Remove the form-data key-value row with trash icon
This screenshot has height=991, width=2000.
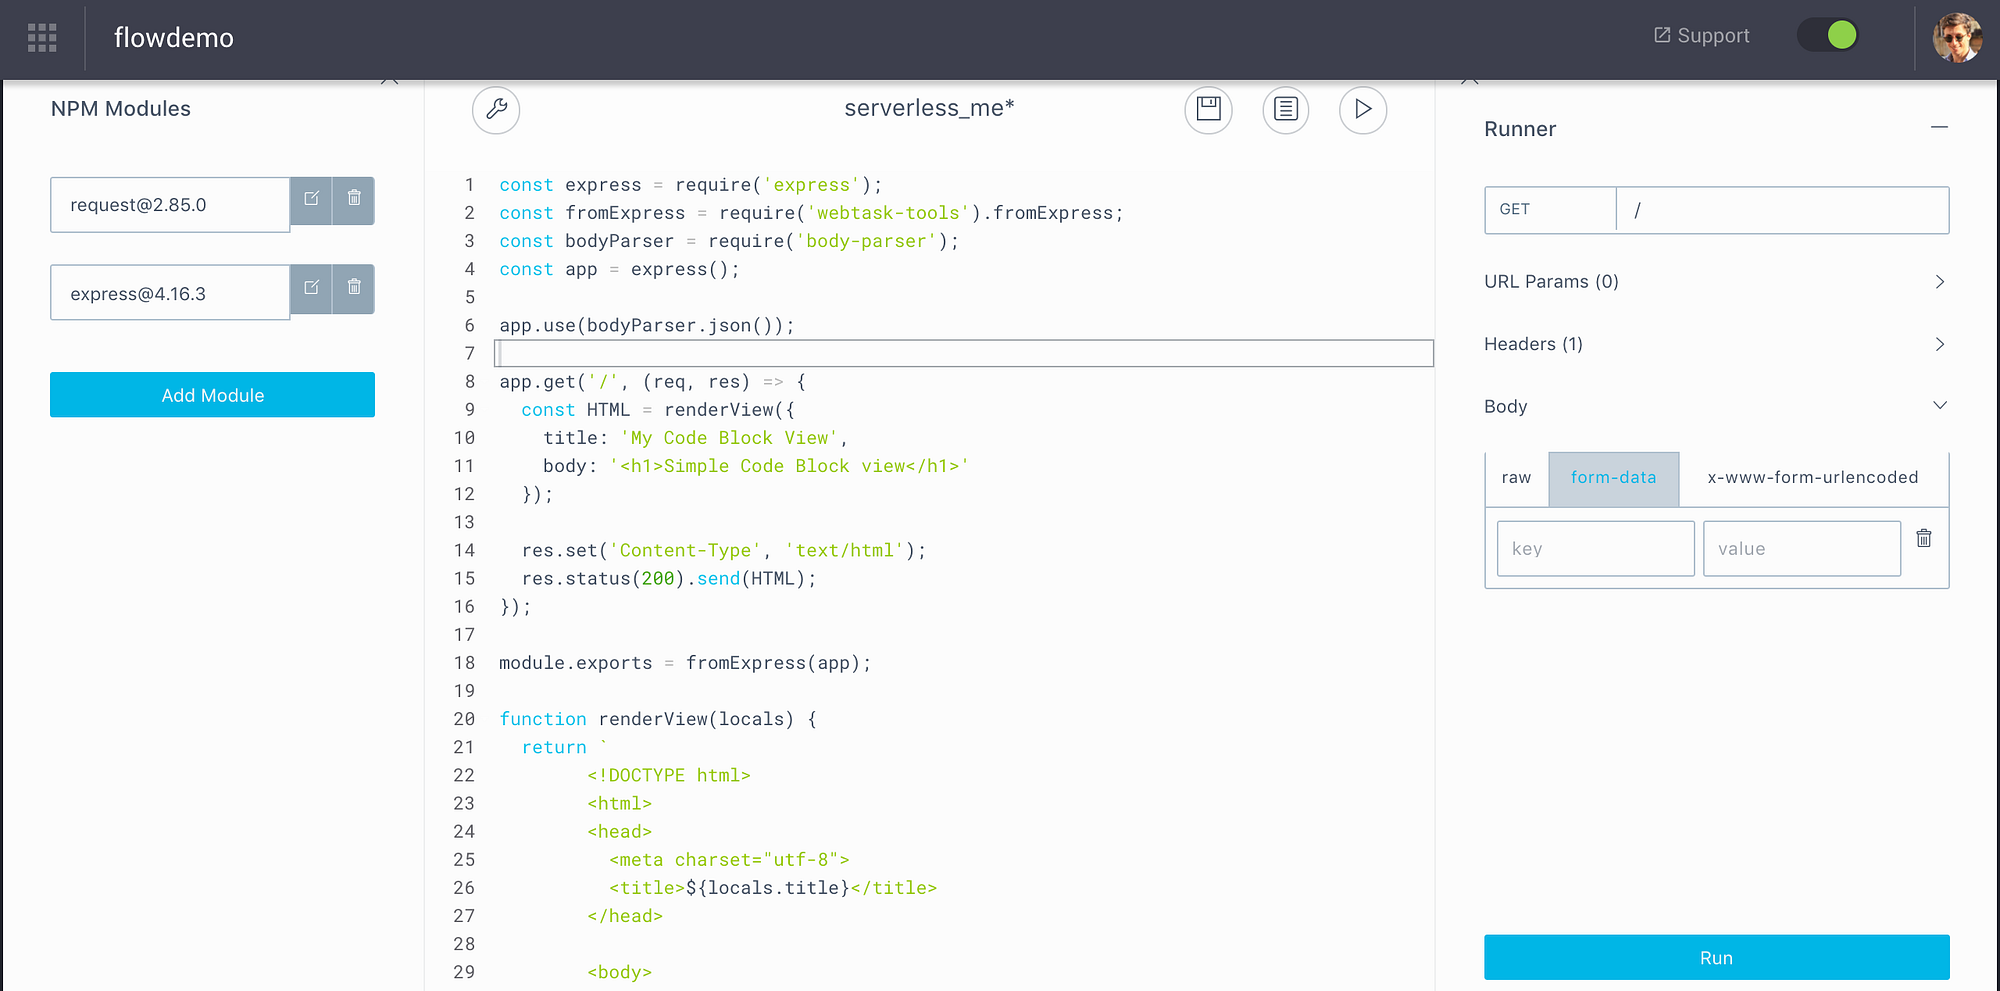1923,538
